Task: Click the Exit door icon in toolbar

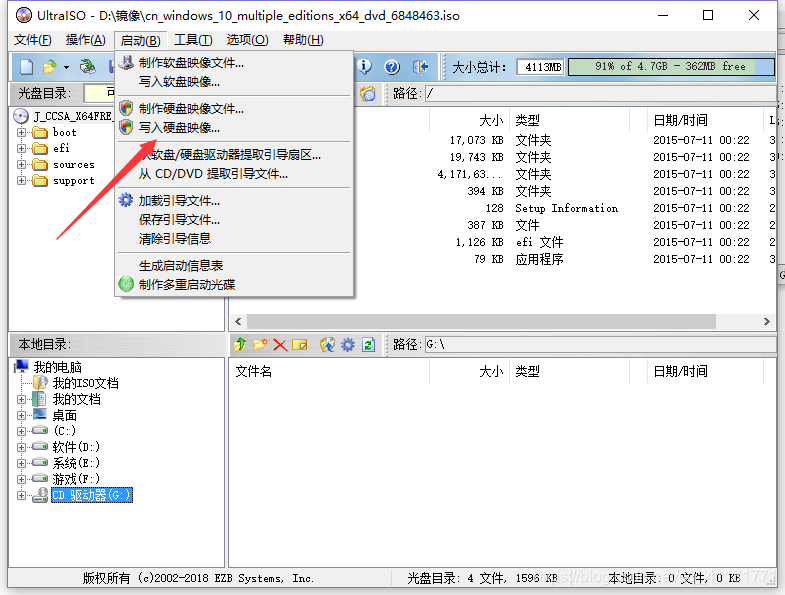Action: [421, 67]
